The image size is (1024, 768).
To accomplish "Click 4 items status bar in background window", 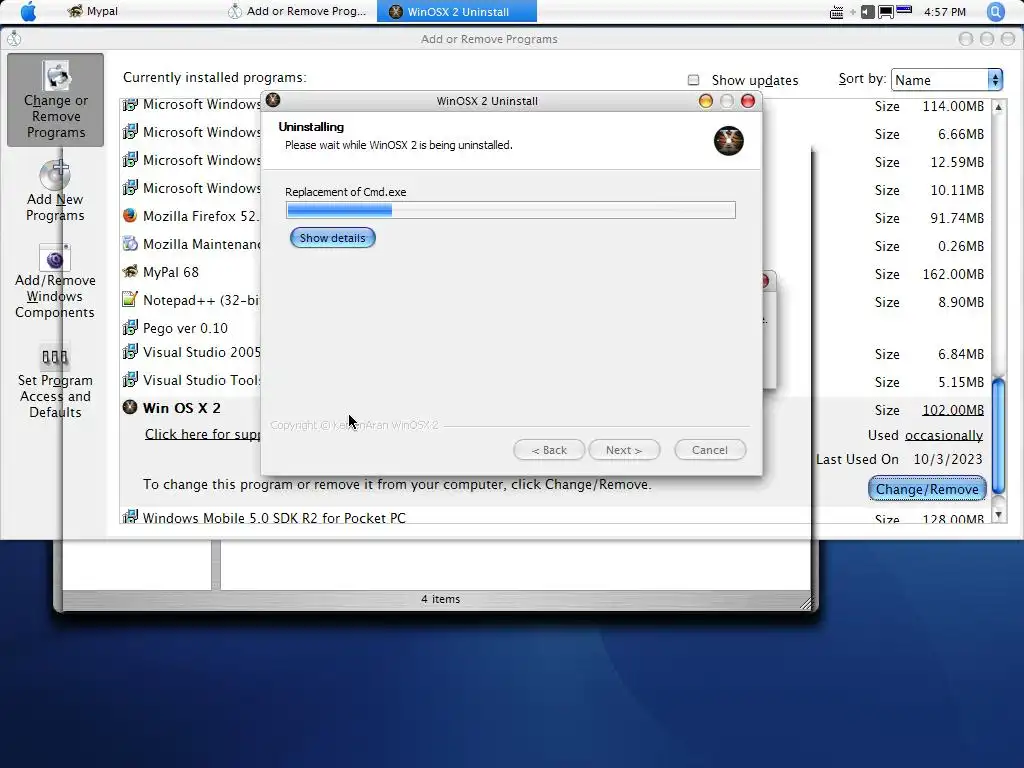I will 440,599.
